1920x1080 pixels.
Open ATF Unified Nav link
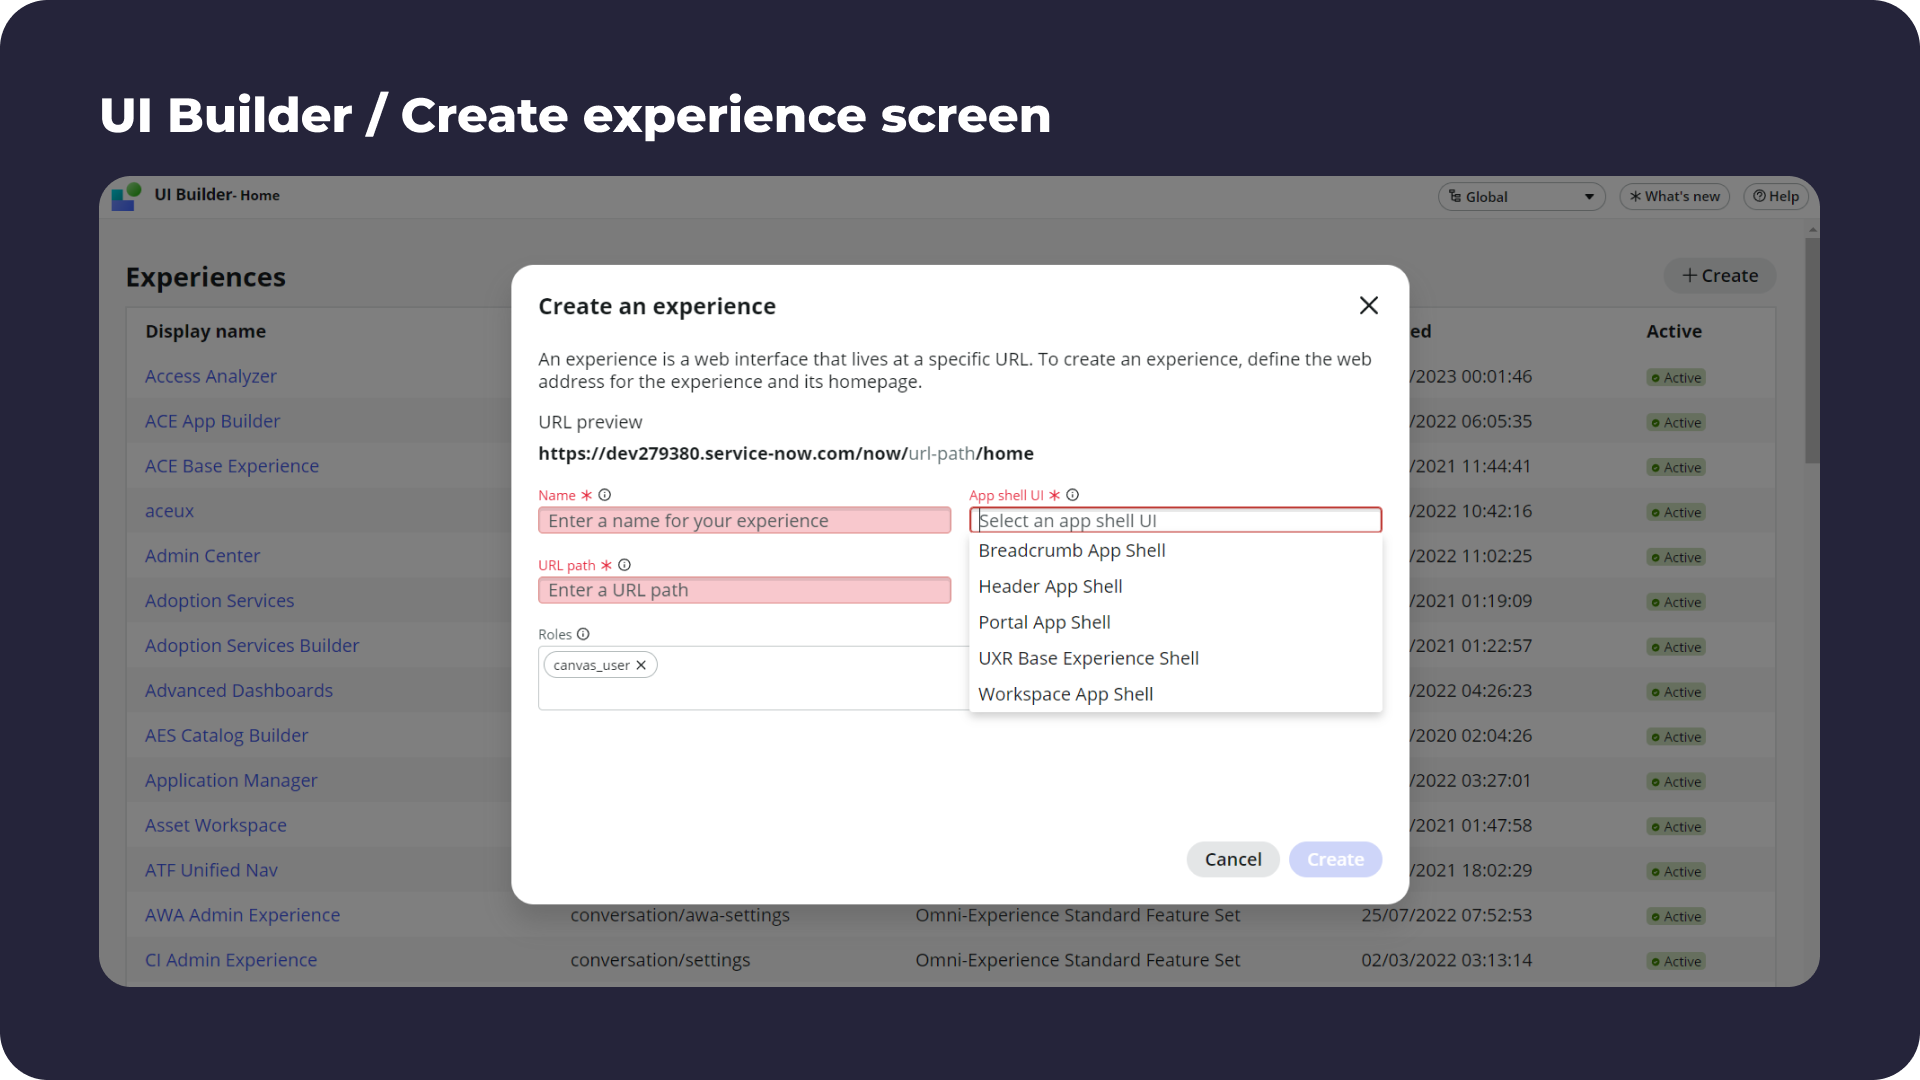coord(211,871)
